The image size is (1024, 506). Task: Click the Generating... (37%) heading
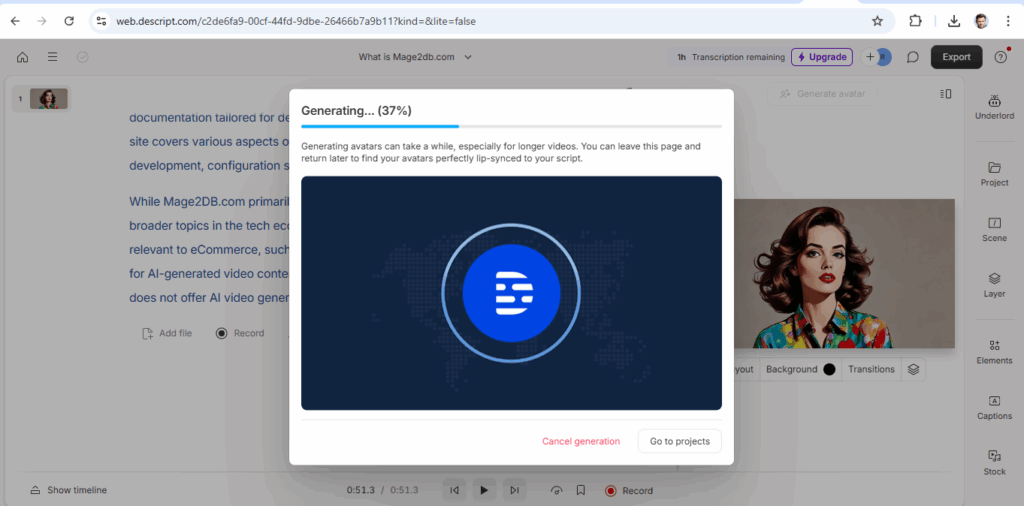[x=357, y=110]
